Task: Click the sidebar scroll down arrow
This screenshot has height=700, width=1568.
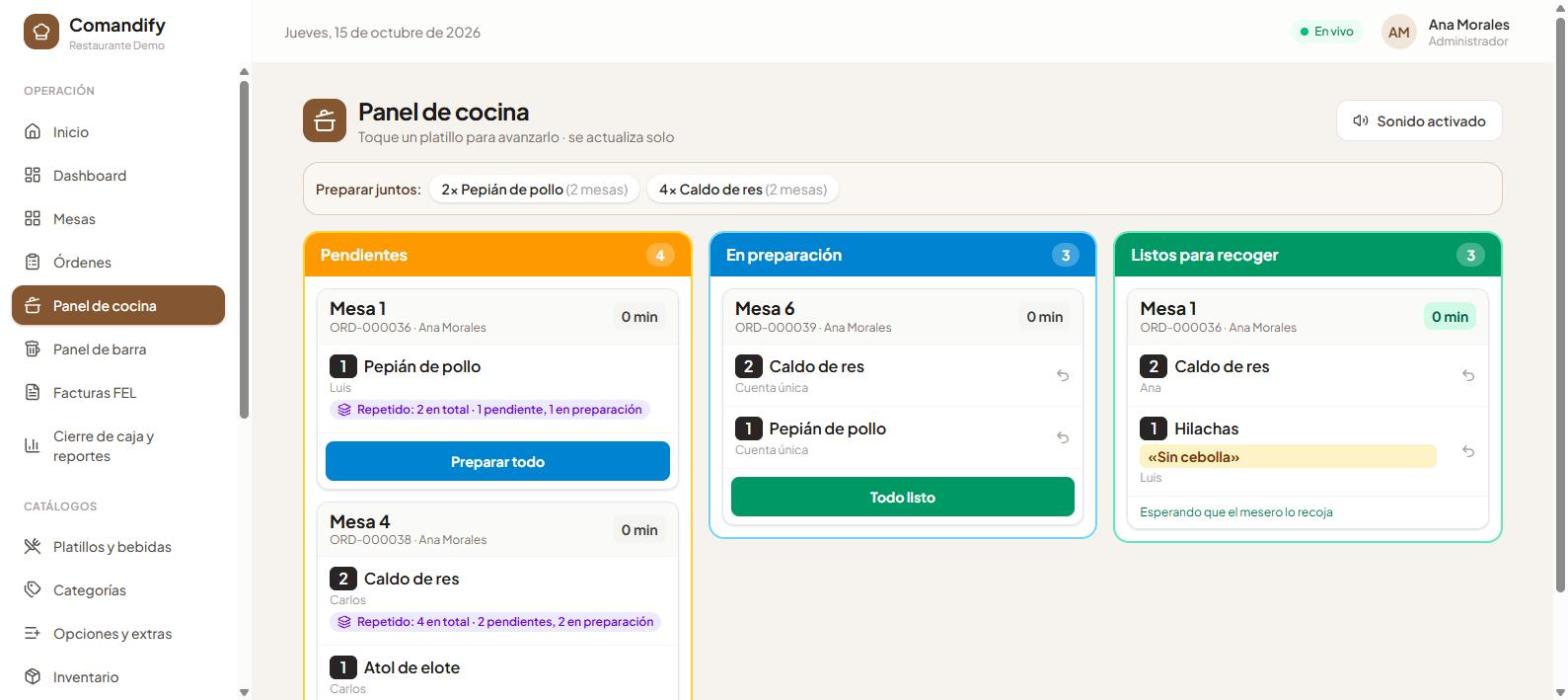Action: pos(244,692)
